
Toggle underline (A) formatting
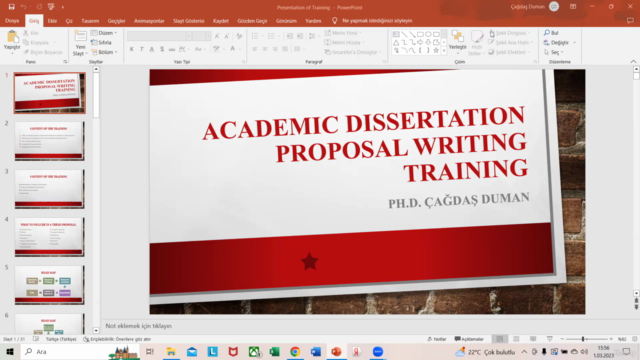tap(152, 49)
